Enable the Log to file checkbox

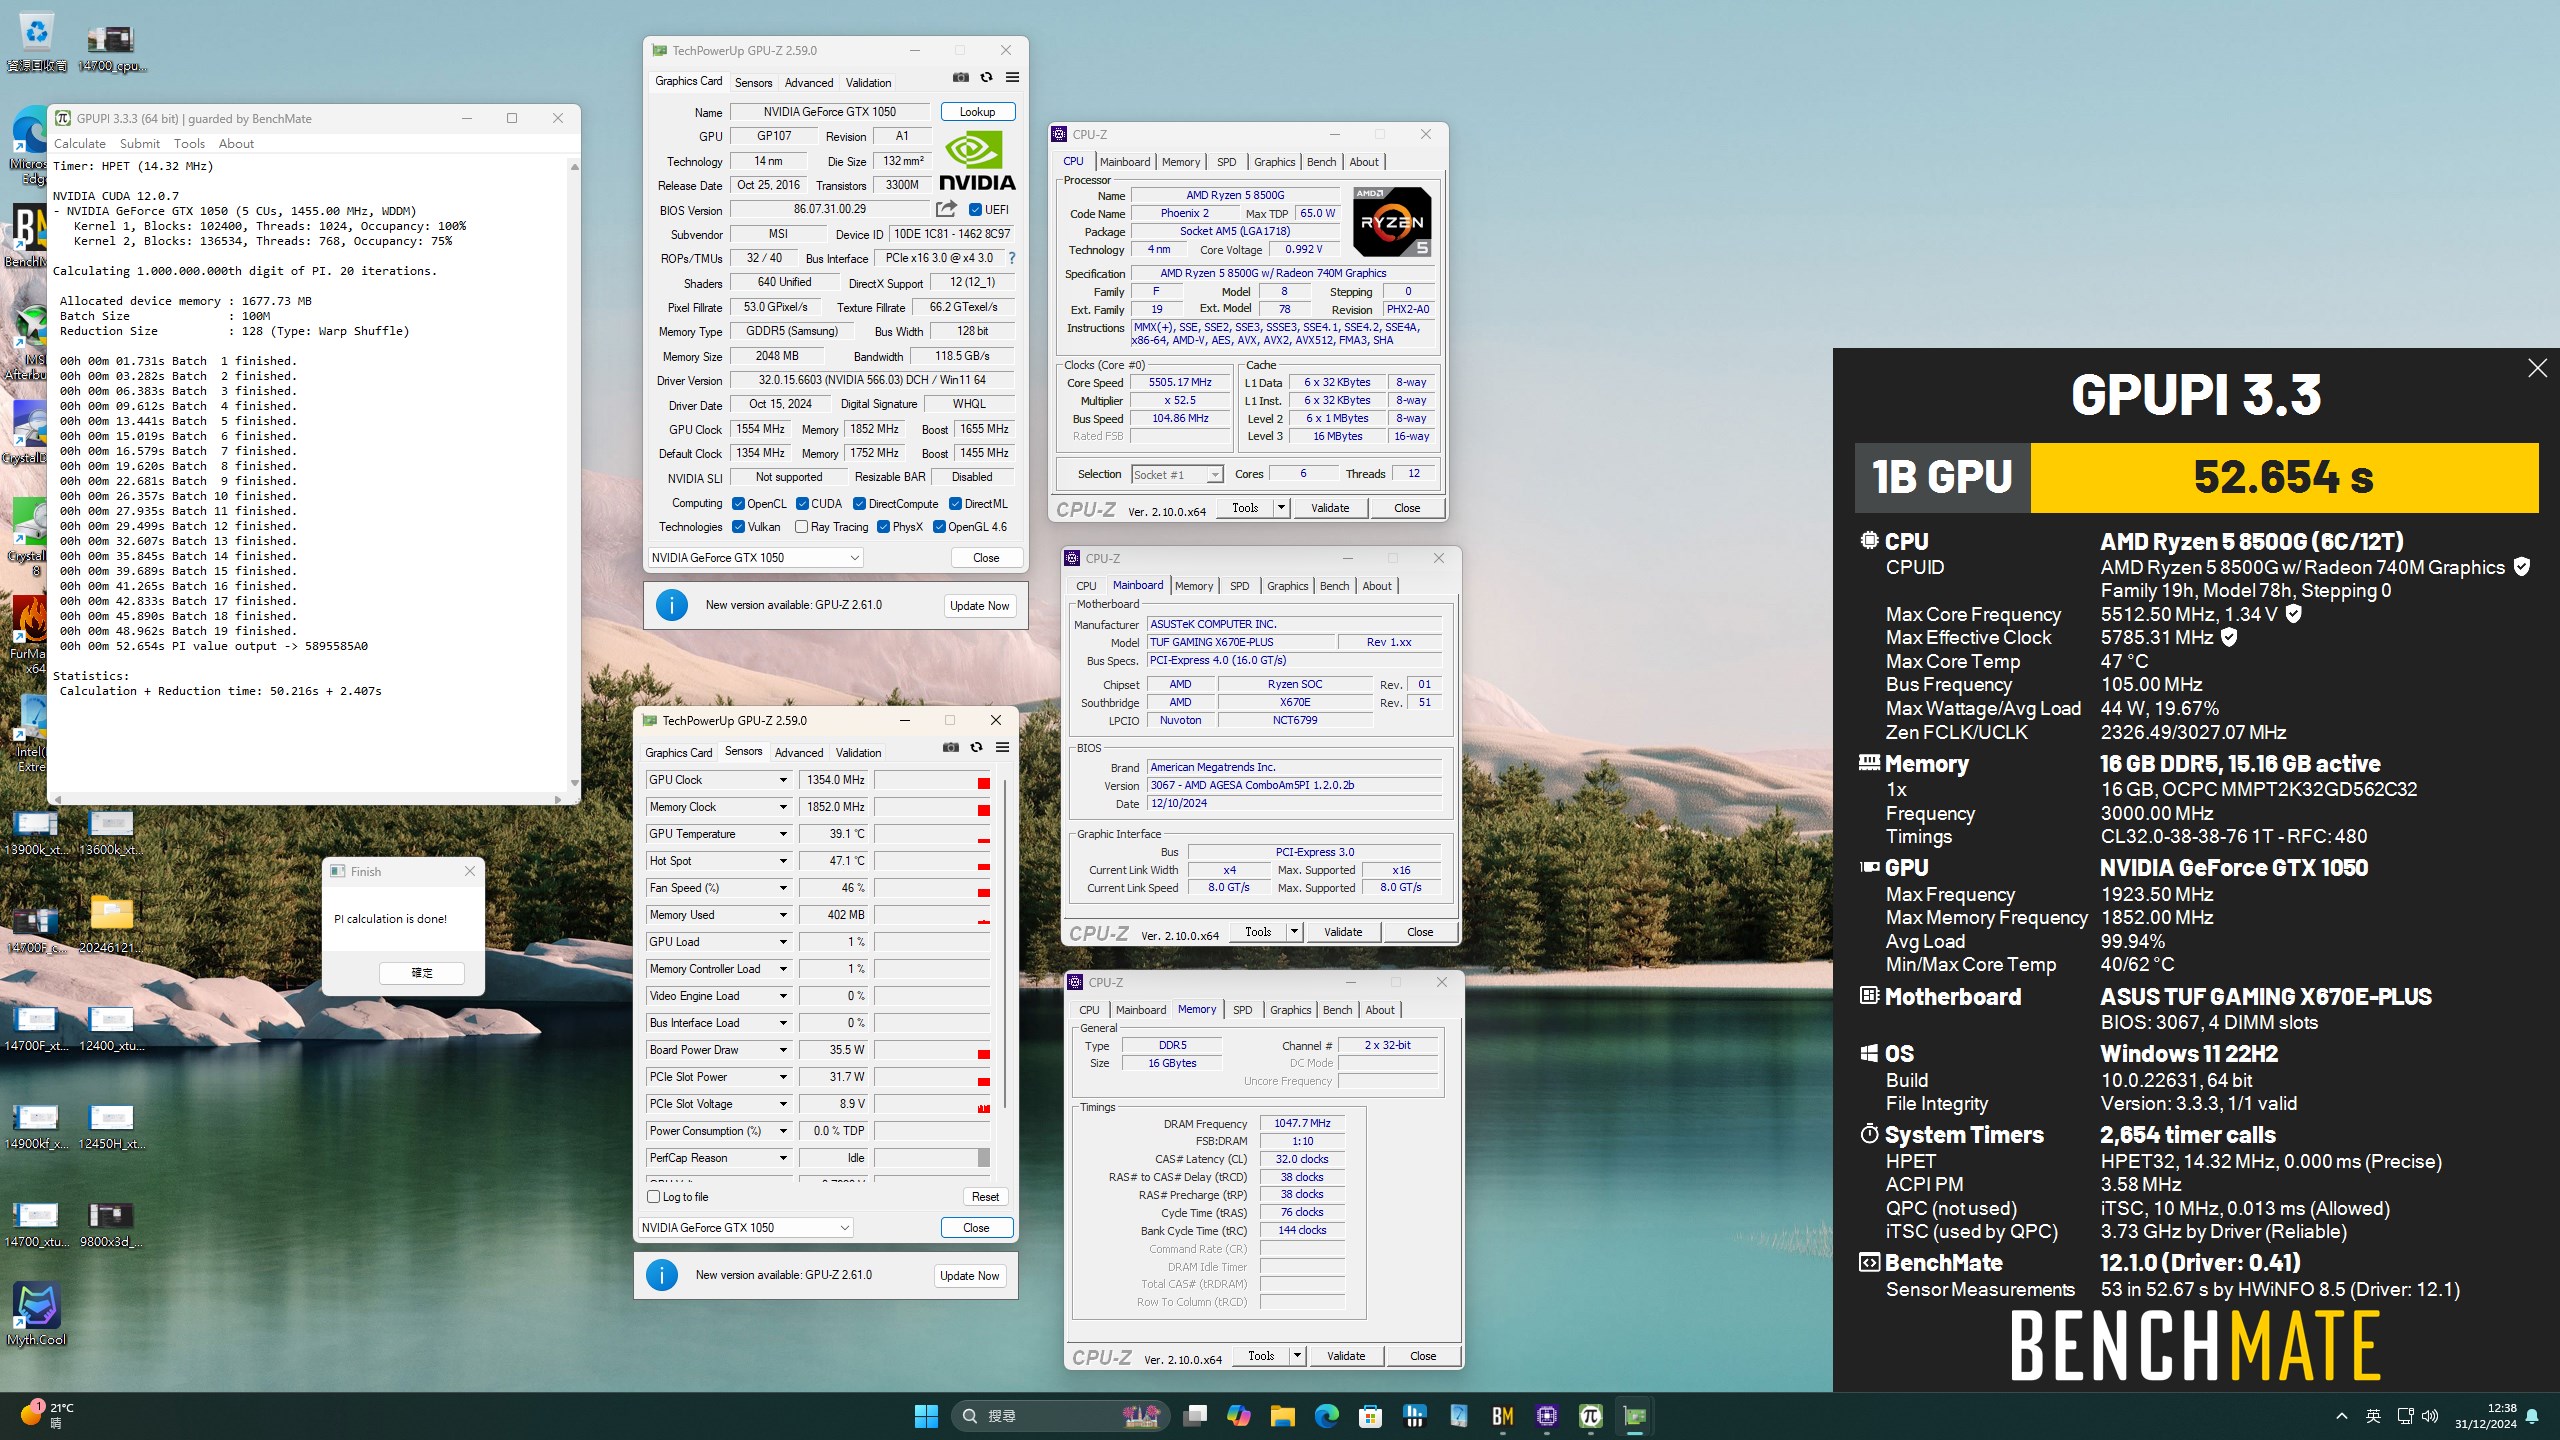653,1196
